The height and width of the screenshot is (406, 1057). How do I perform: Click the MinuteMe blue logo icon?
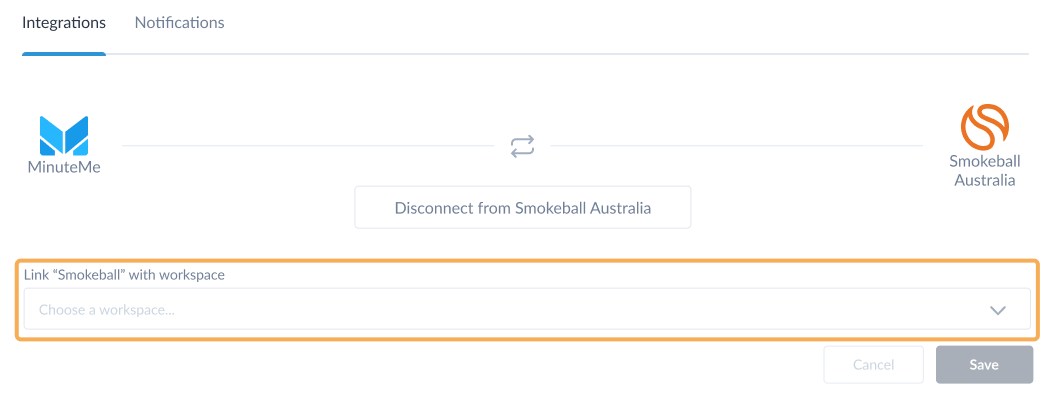click(x=64, y=136)
